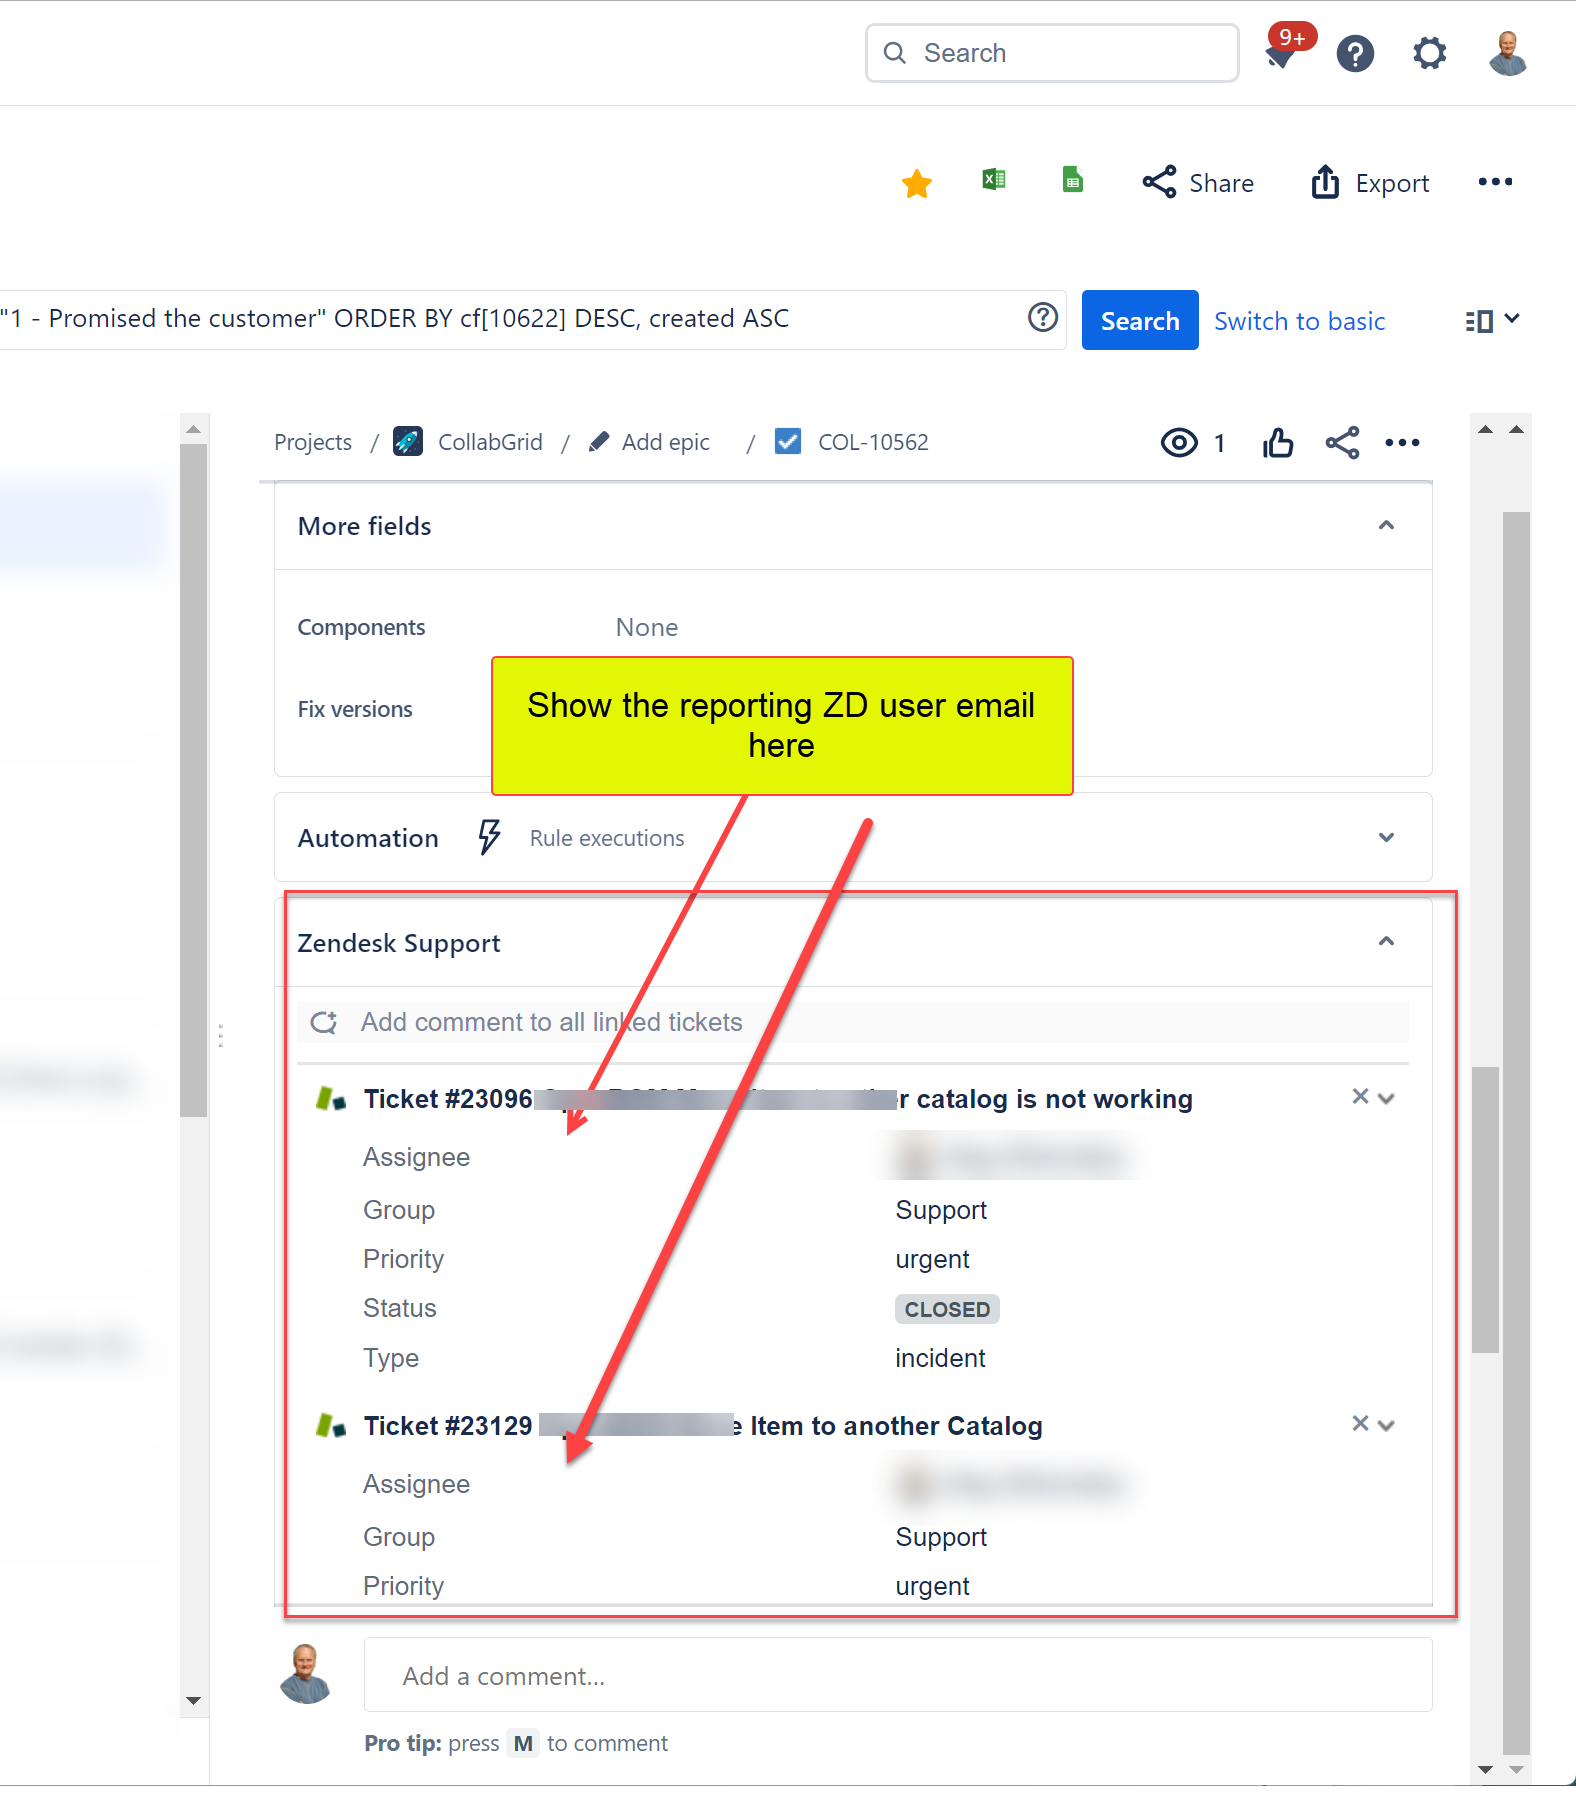Click the Add comment to linked tickets field
The height and width of the screenshot is (1798, 1576).
click(853, 1022)
